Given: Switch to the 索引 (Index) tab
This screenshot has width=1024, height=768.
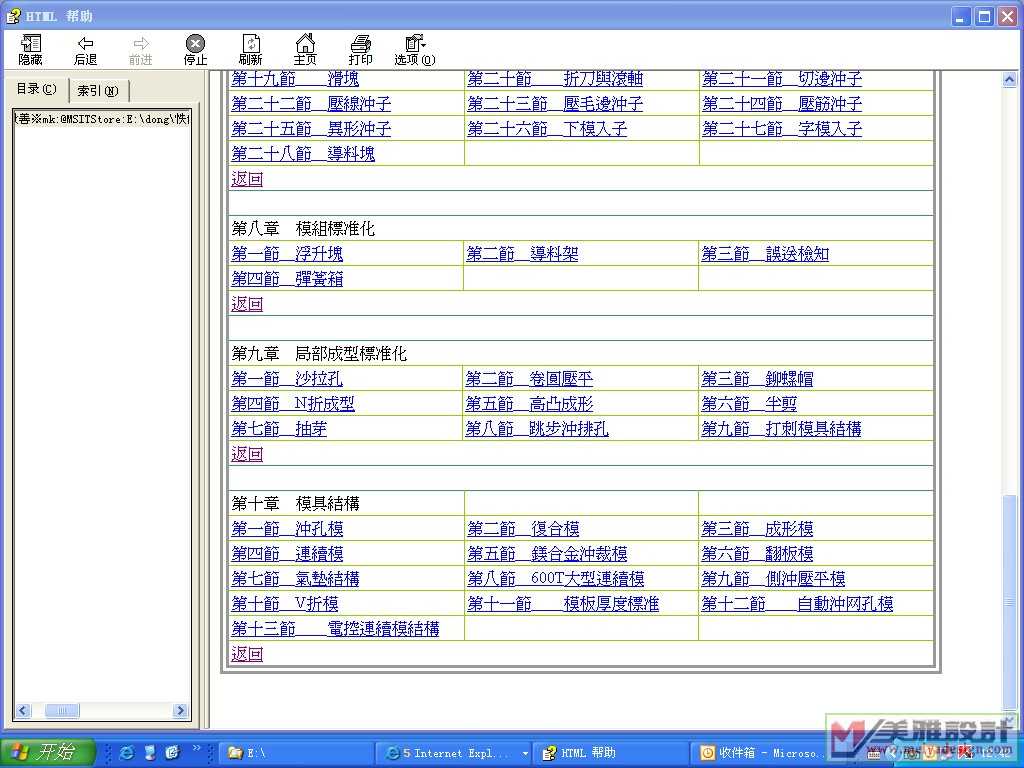Looking at the screenshot, I should 98,91.
